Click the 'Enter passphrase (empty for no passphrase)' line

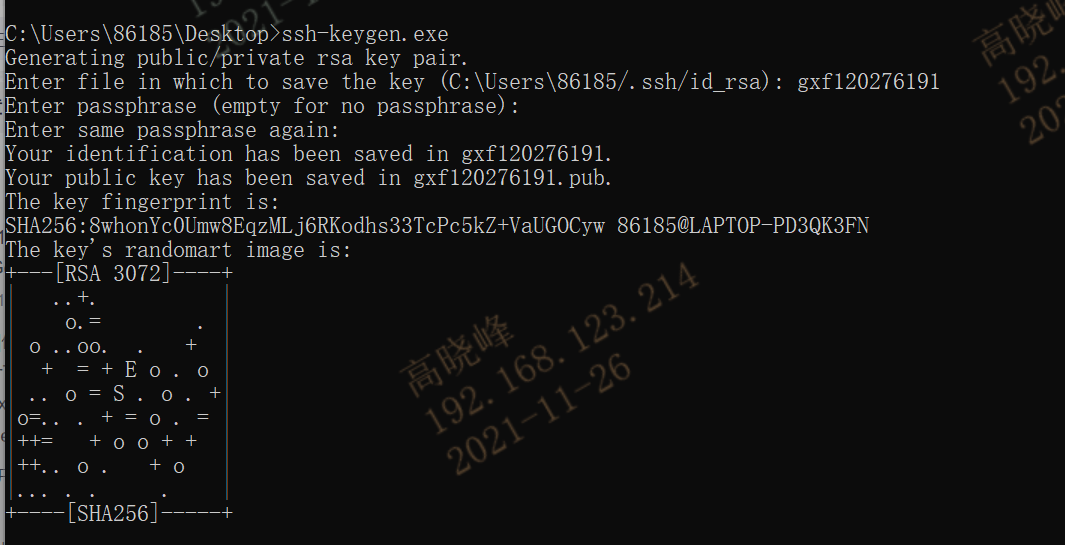tap(262, 107)
